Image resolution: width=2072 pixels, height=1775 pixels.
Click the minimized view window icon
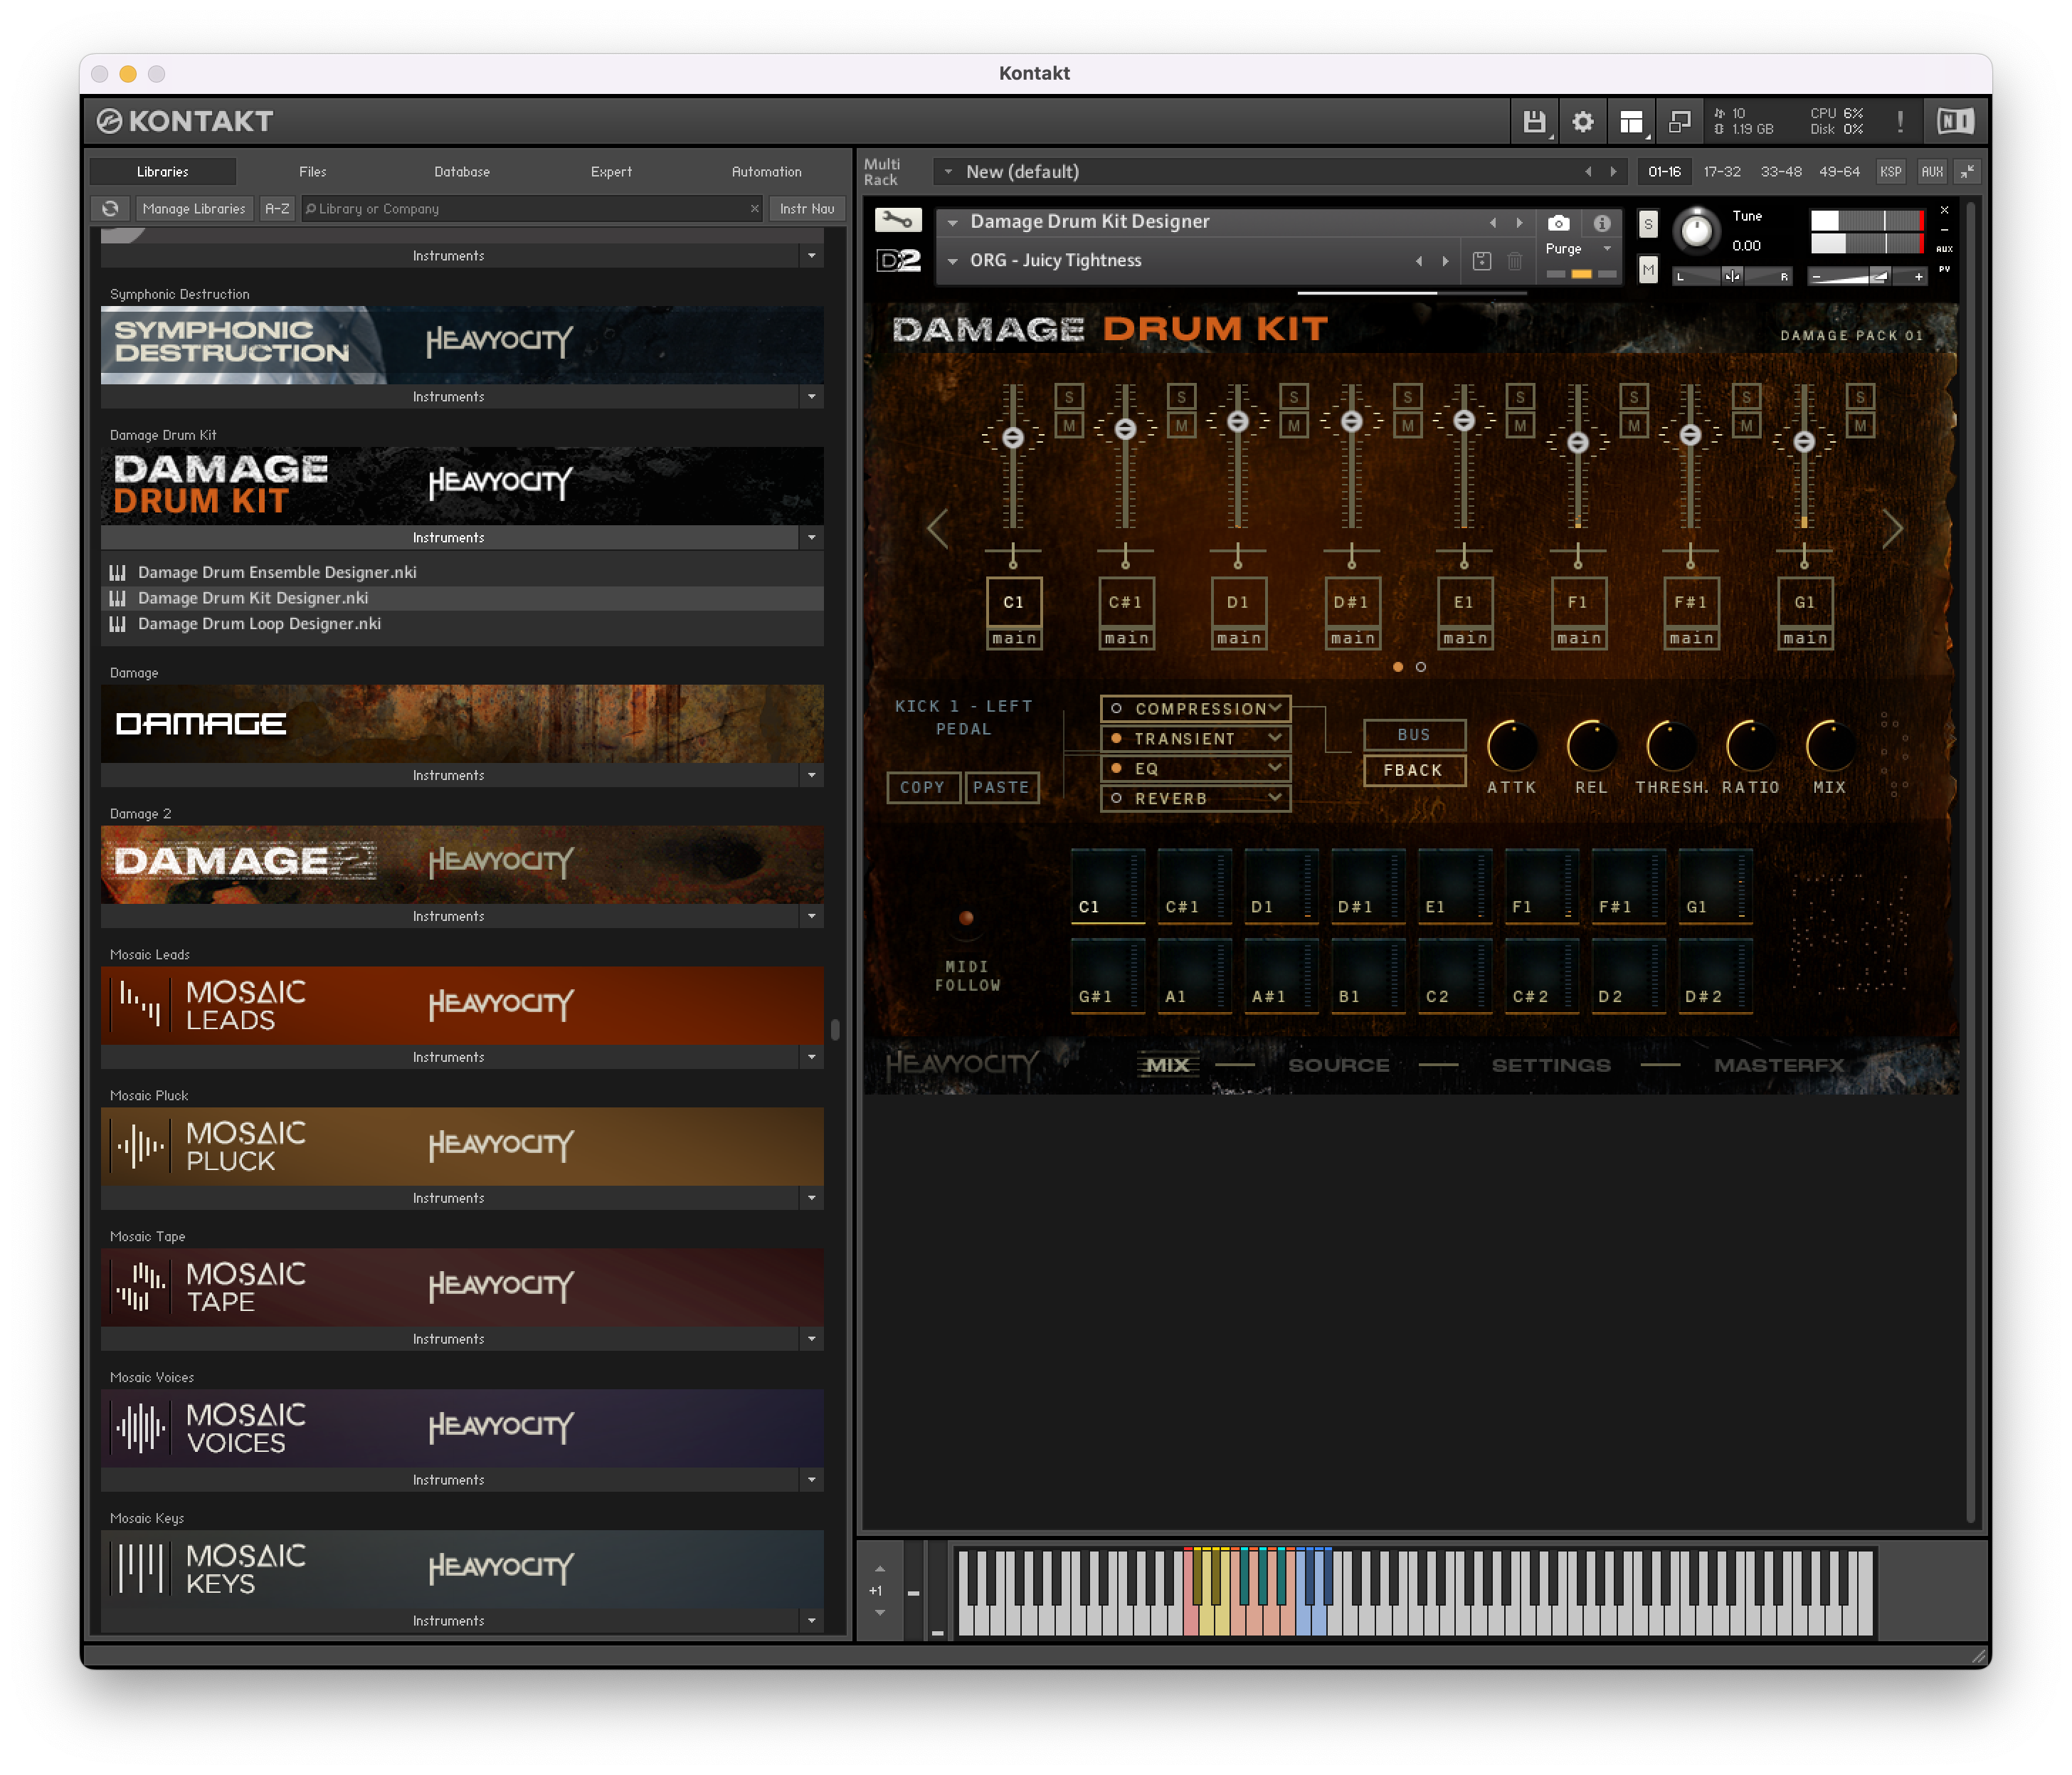1680,122
